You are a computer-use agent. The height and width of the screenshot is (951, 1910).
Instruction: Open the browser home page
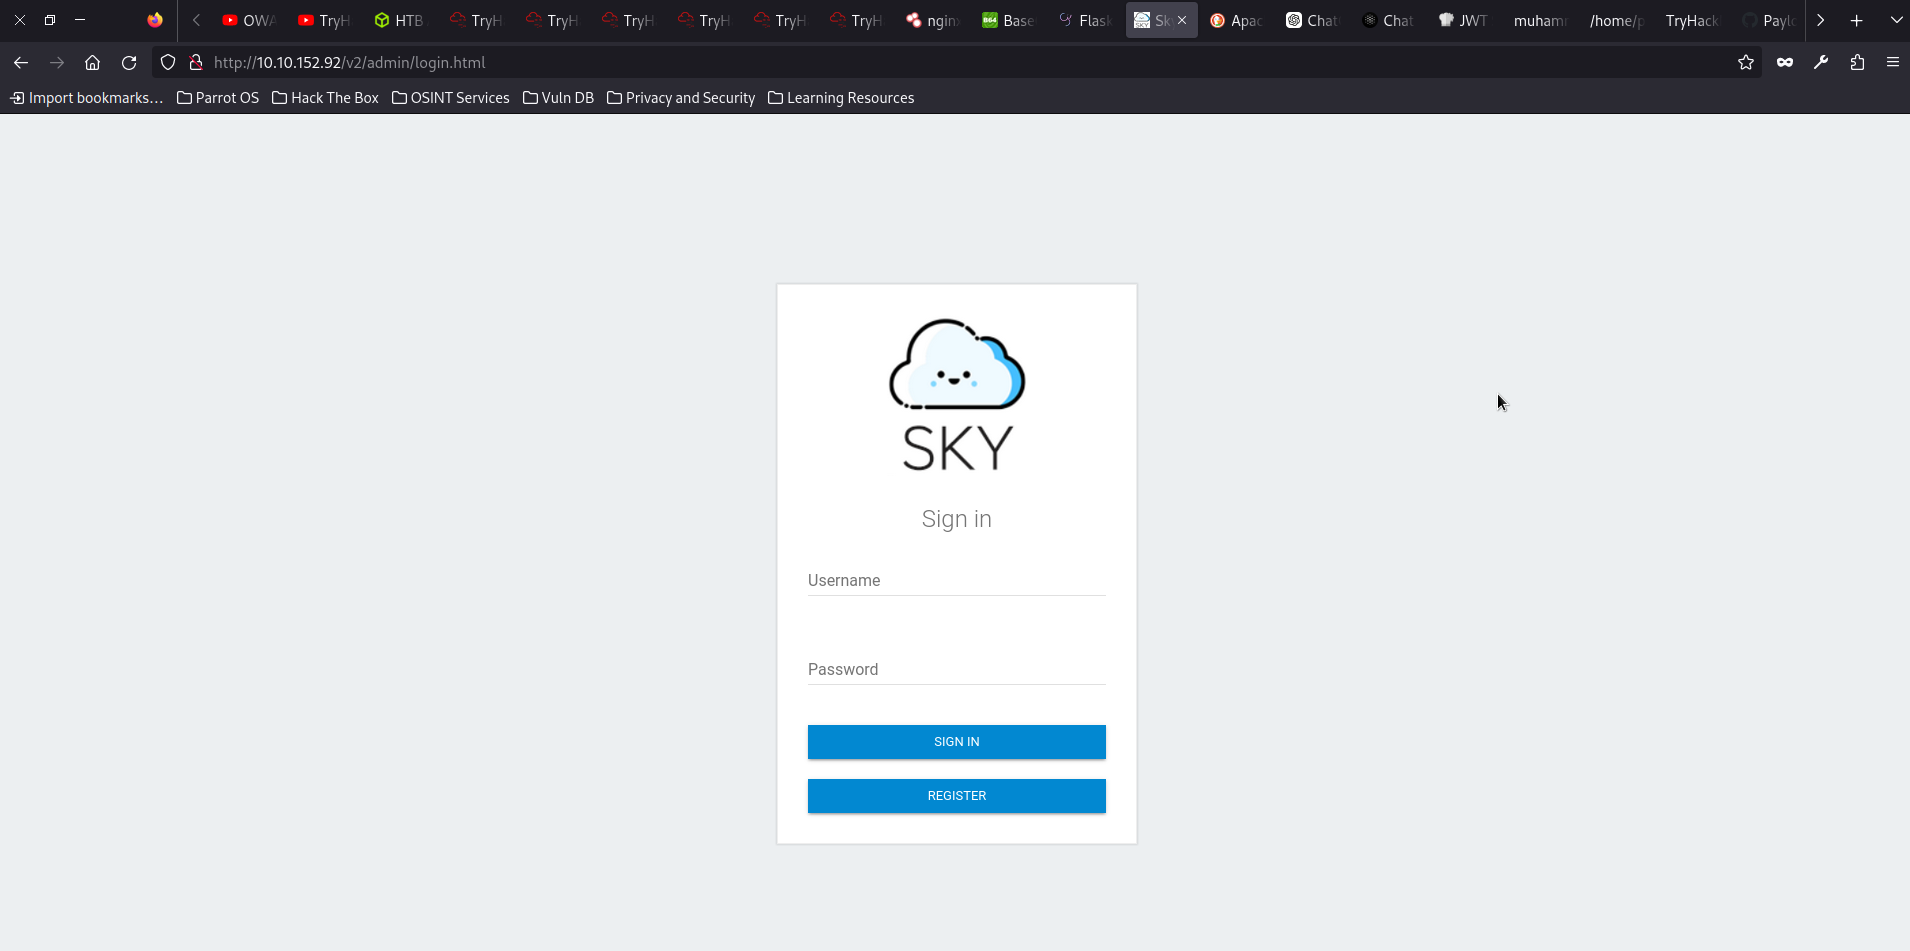pos(93,62)
